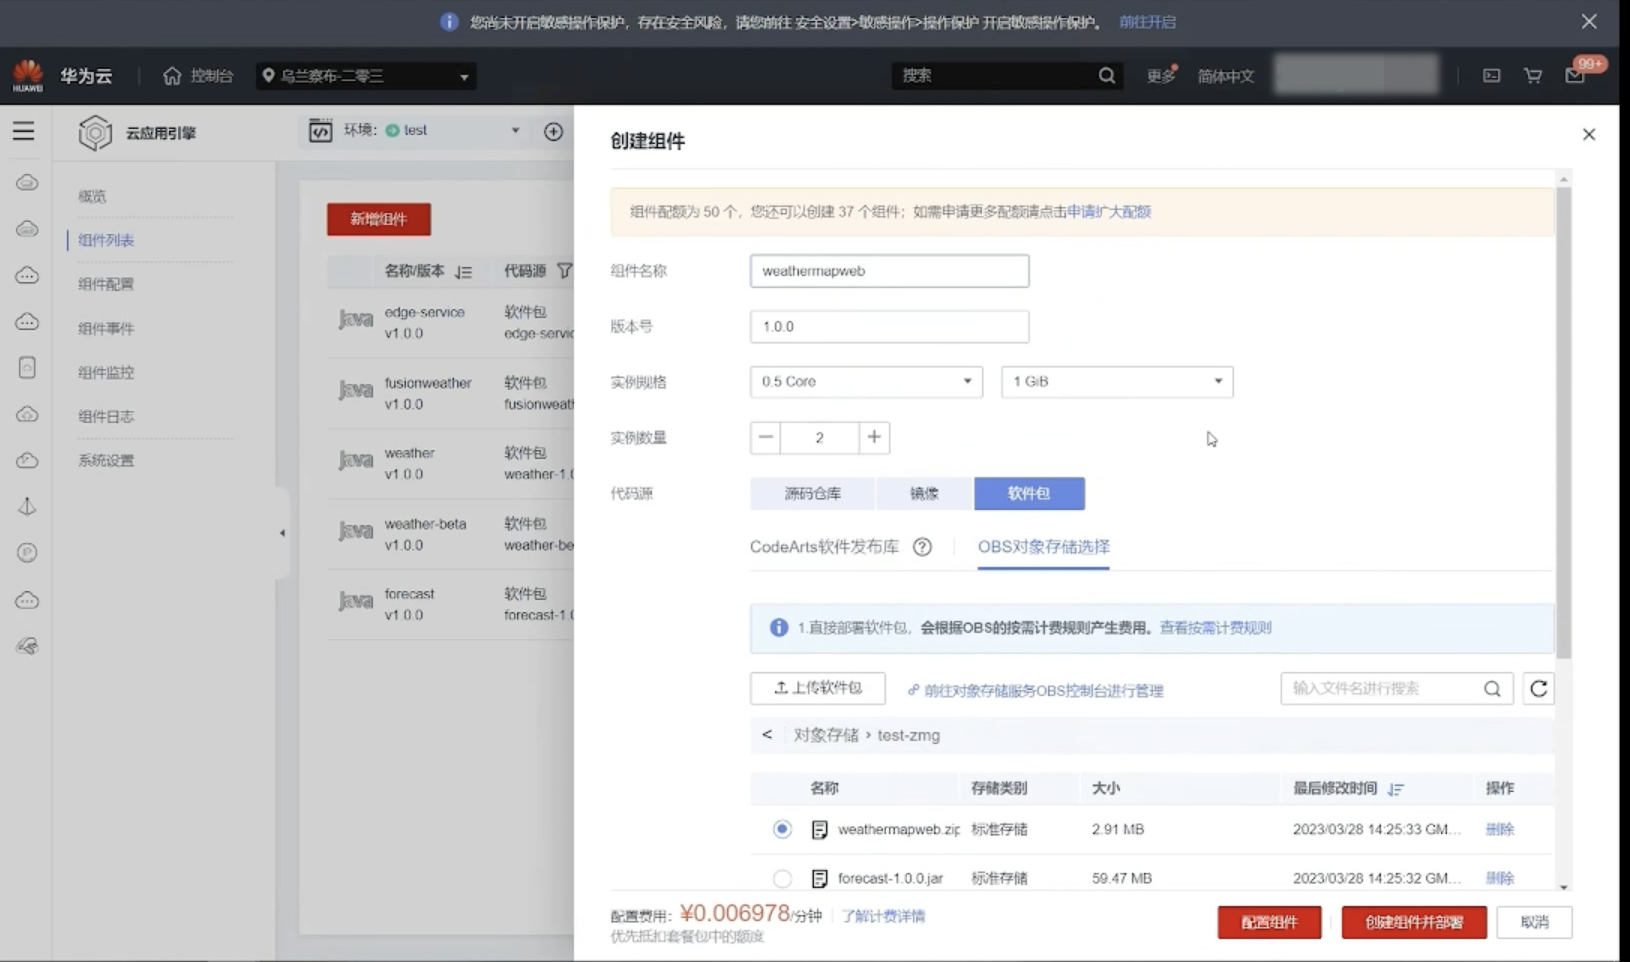Open 组件列表 in the side menu
1630x962 pixels.
106,240
